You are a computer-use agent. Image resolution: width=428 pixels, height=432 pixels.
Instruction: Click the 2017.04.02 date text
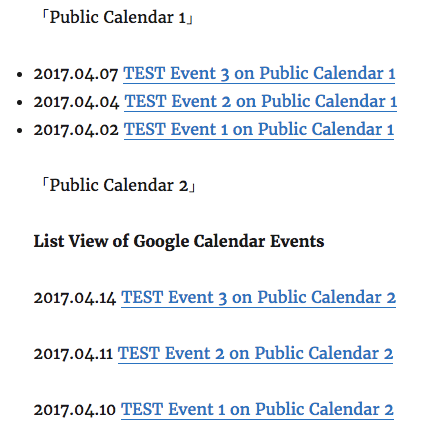[76, 130]
